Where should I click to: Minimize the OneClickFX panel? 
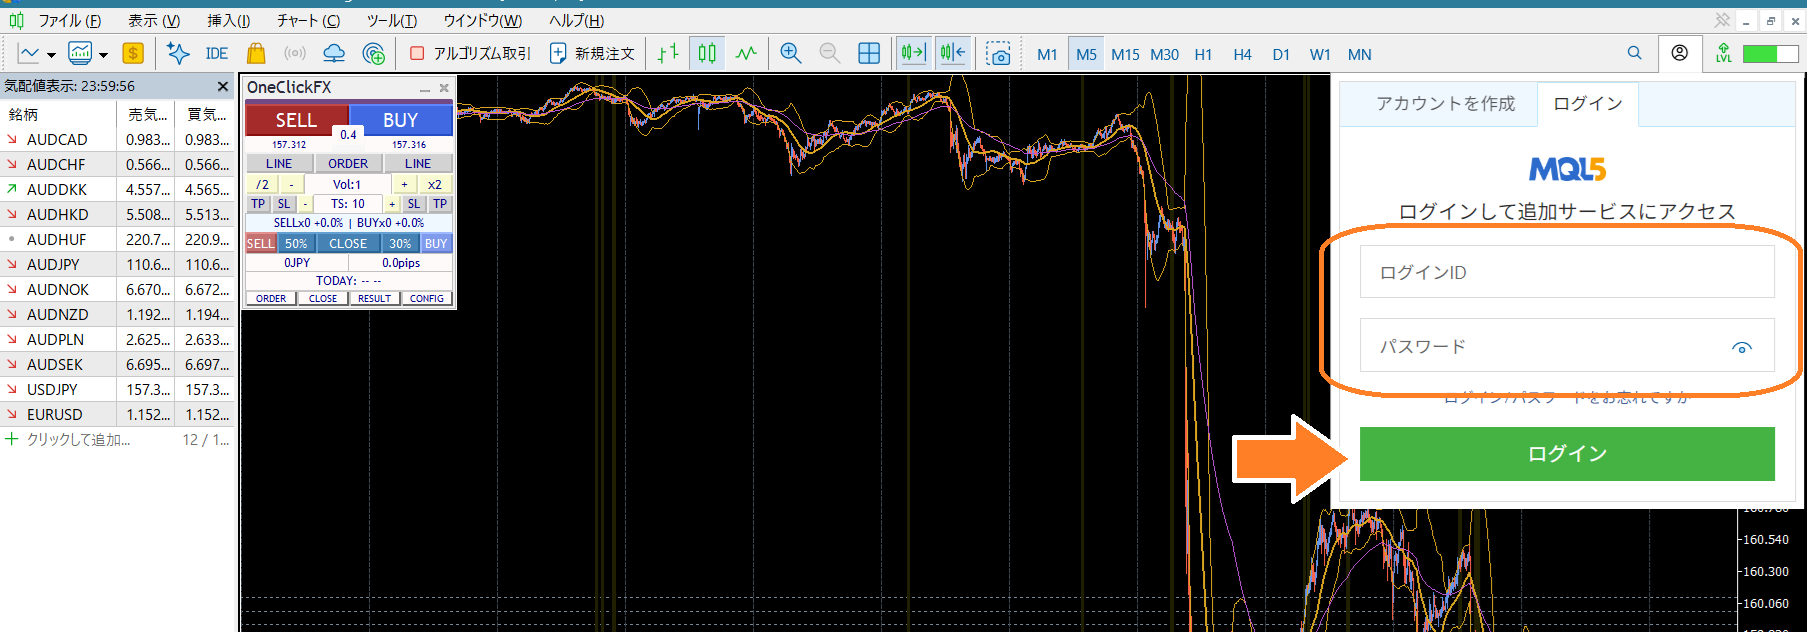point(425,89)
